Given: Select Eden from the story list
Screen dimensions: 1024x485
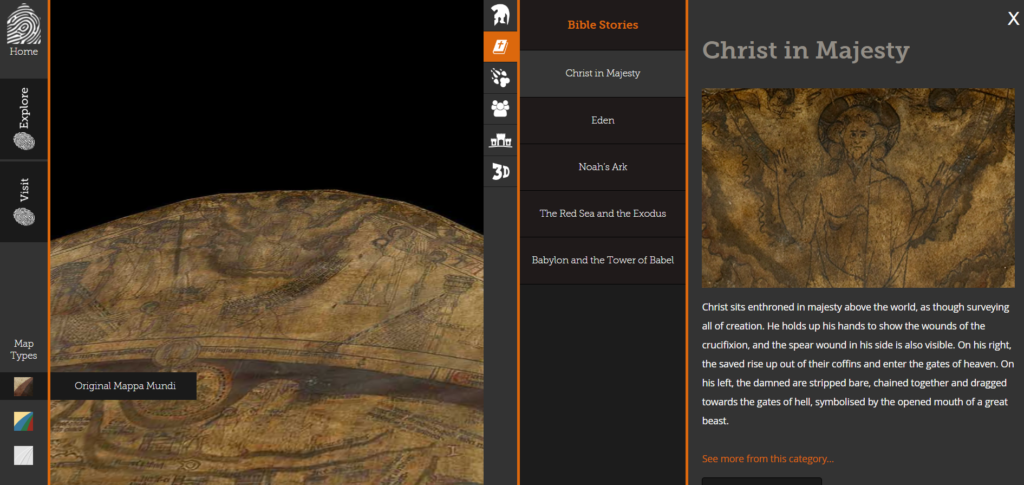Looking at the screenshot, I should (603, 121).
